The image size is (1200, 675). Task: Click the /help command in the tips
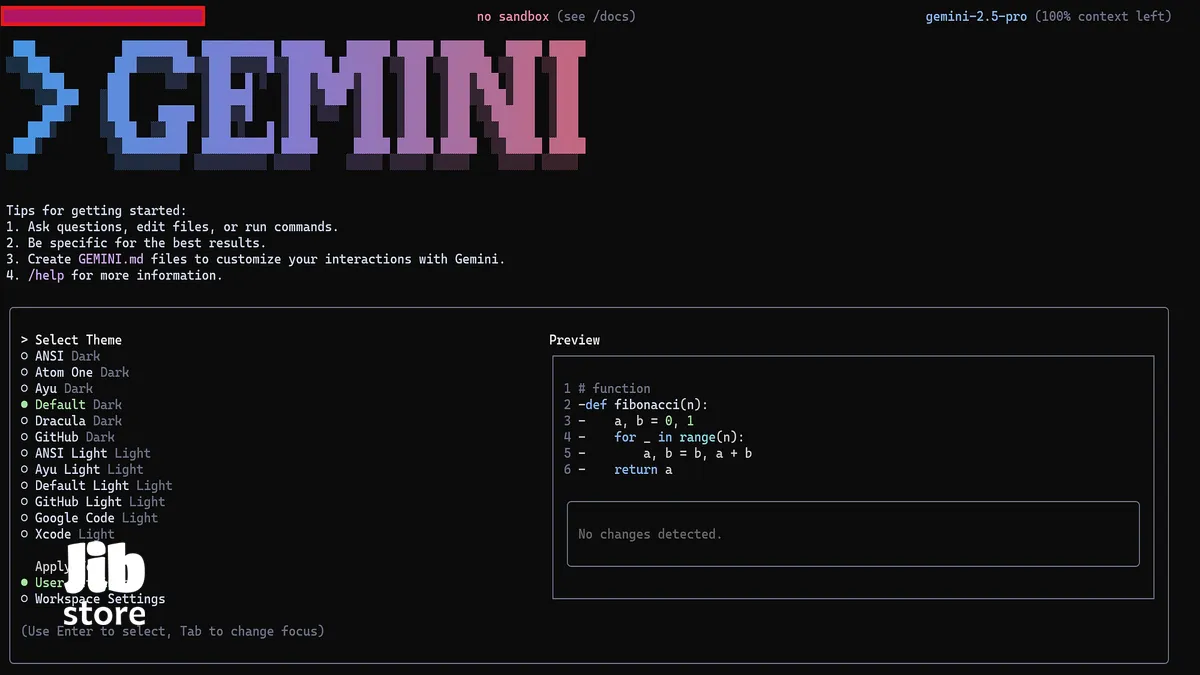click(46, 275)
